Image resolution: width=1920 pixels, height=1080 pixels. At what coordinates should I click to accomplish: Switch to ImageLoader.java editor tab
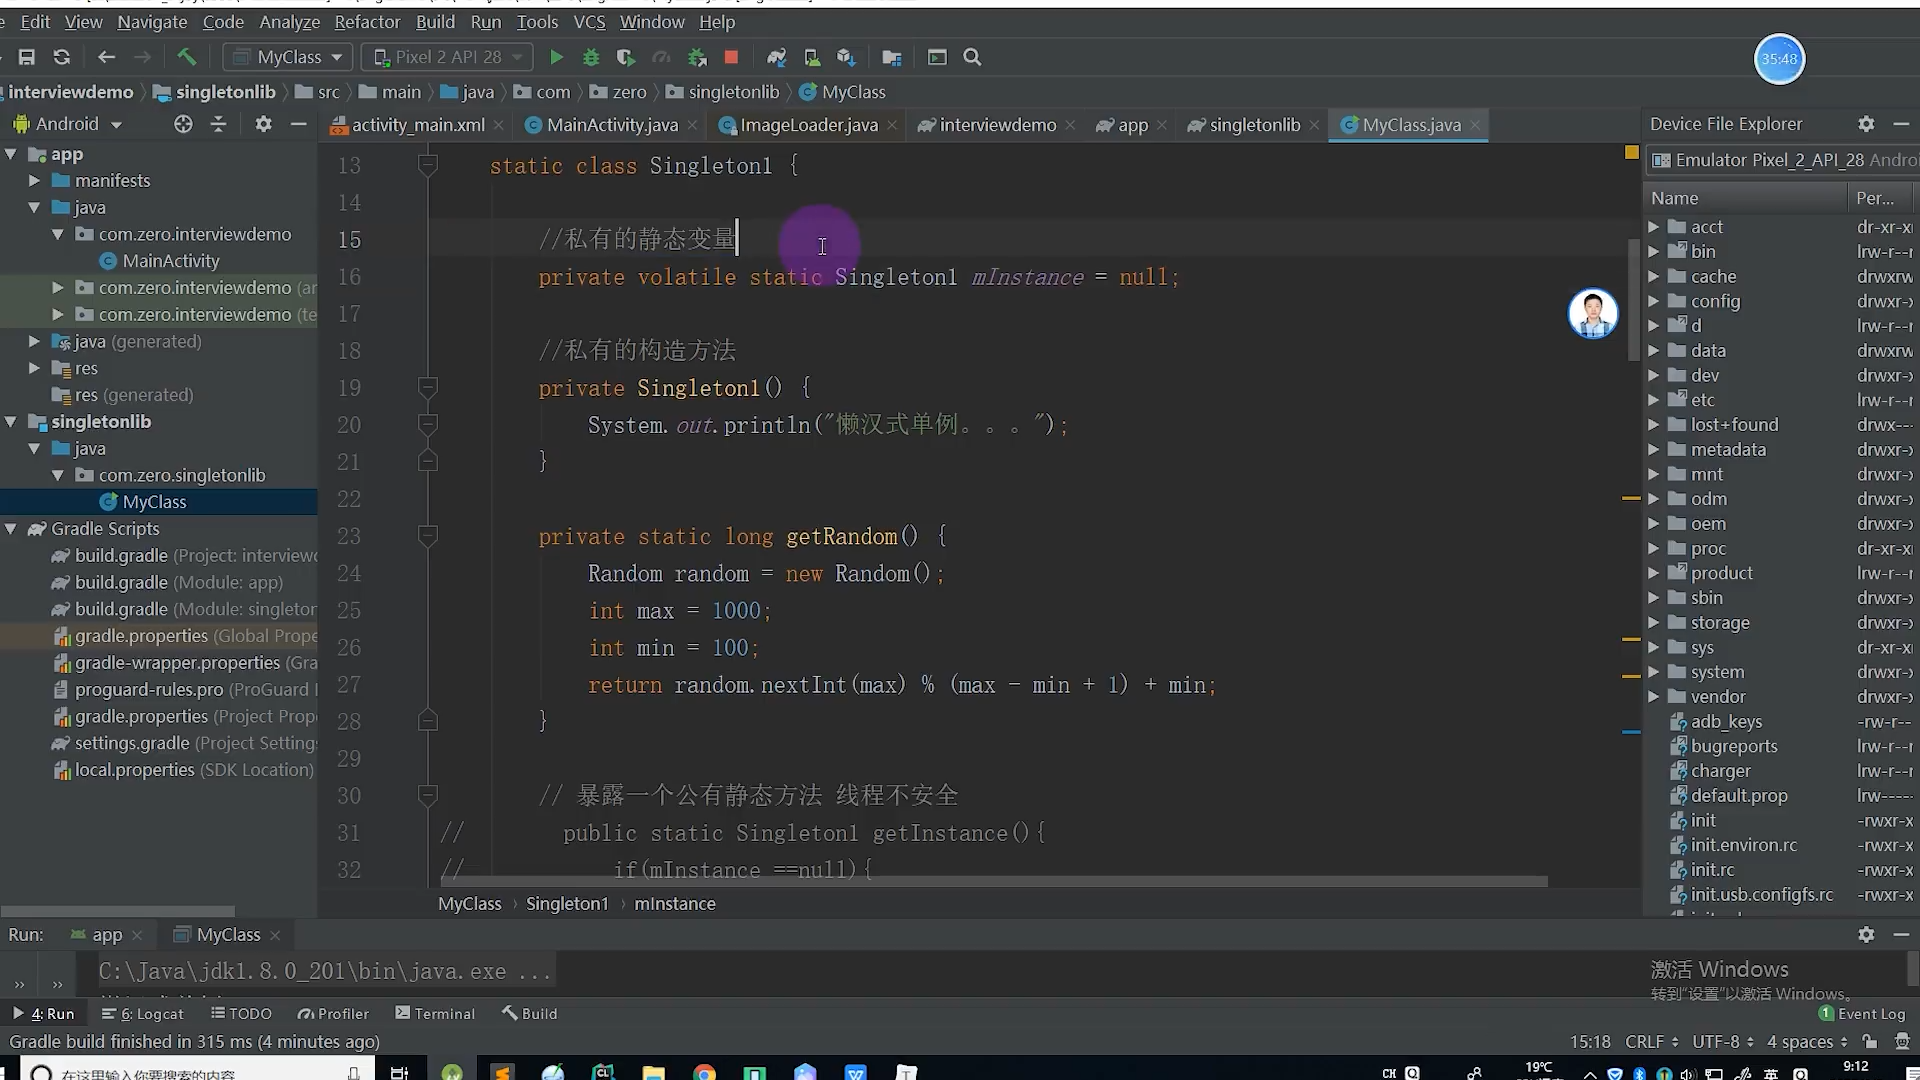point(808,125)
